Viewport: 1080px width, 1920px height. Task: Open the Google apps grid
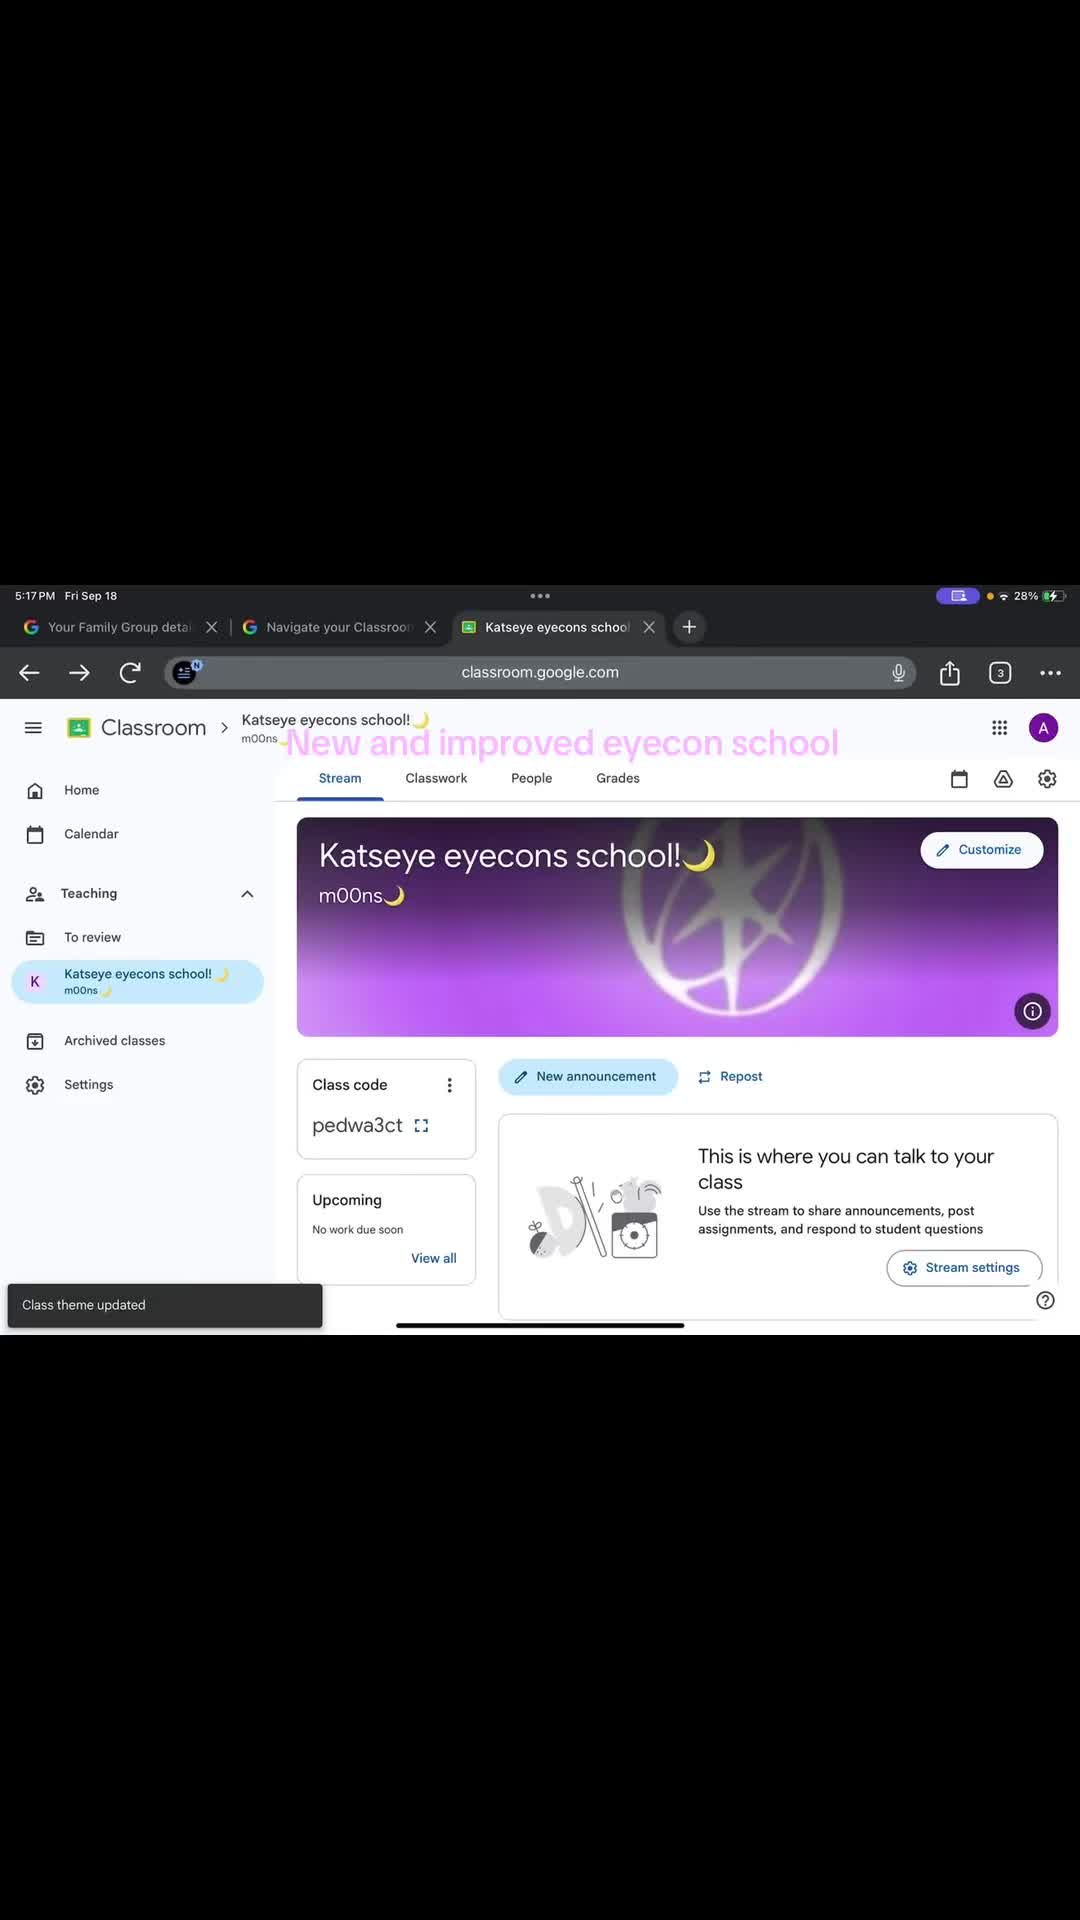tap(999, 728)
